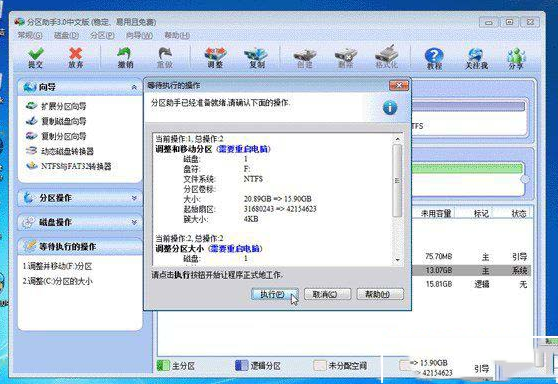Click the dialog list scroll-up arrow
558x384 pixels.
(397, 139)
